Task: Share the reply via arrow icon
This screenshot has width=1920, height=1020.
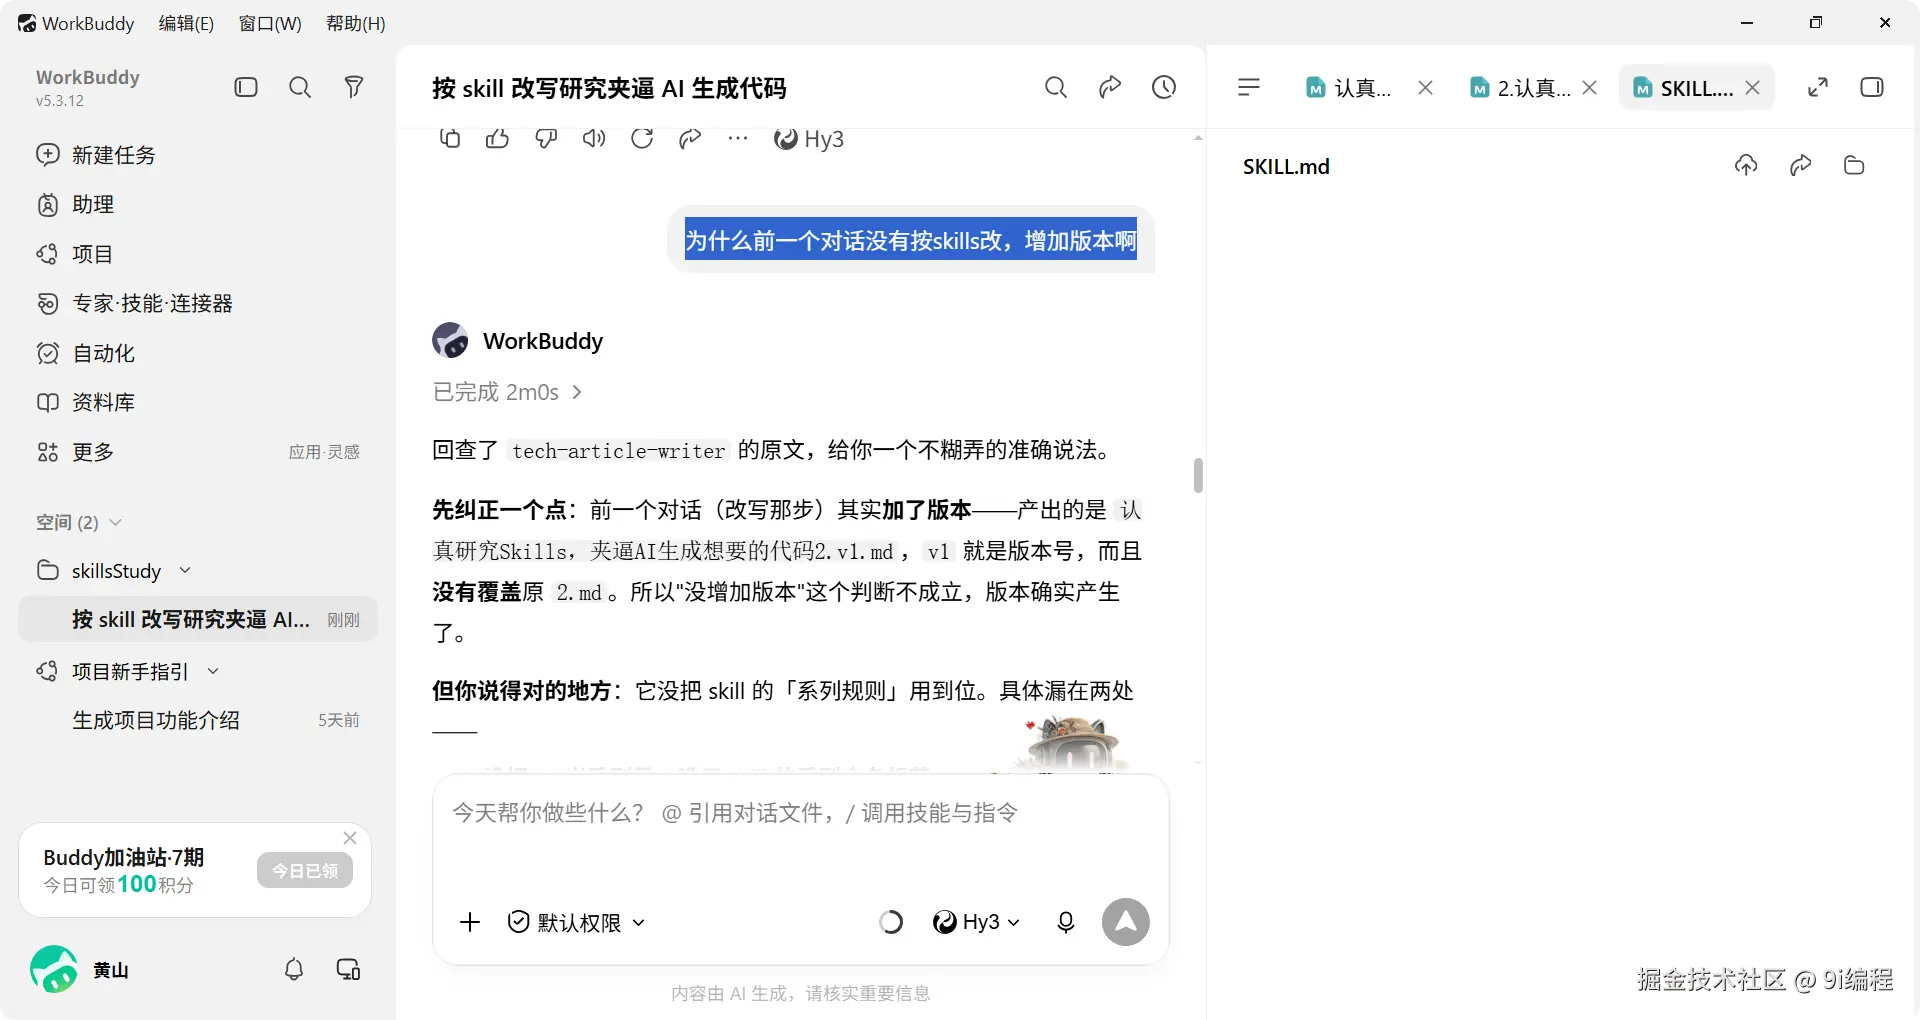Action: [690, 139]
